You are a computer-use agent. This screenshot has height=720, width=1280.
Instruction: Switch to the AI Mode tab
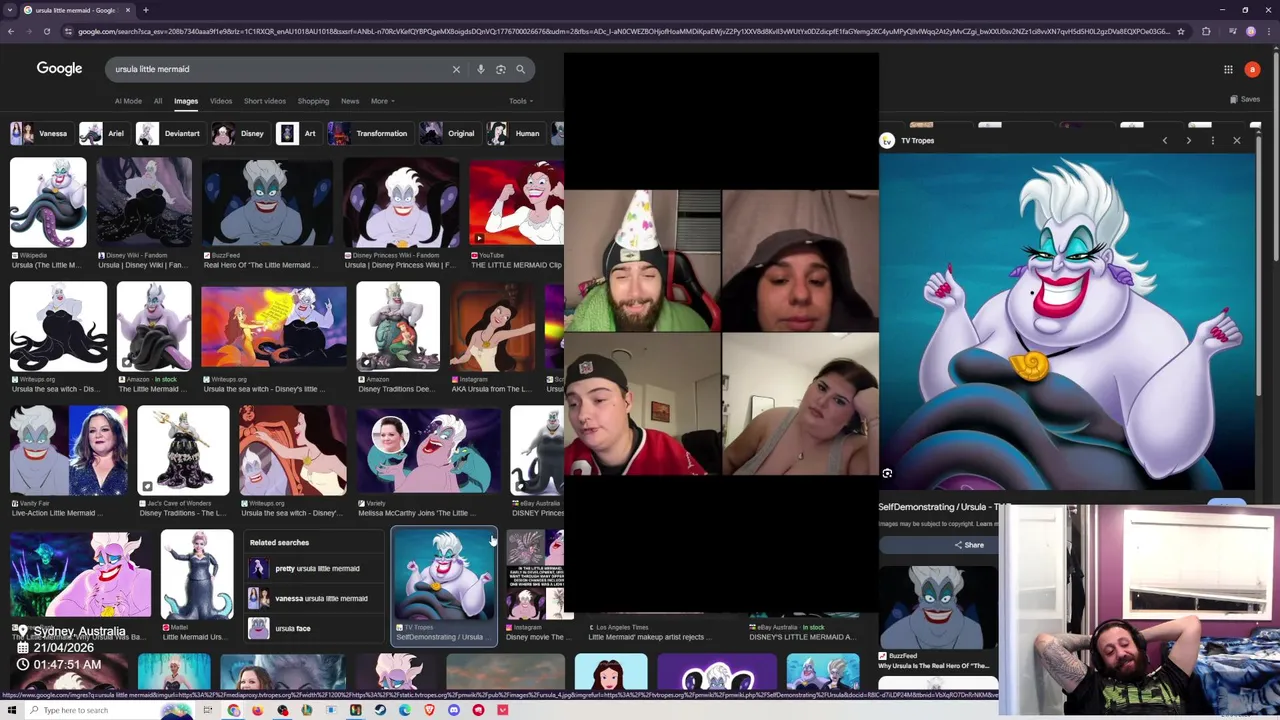[128, 101]
